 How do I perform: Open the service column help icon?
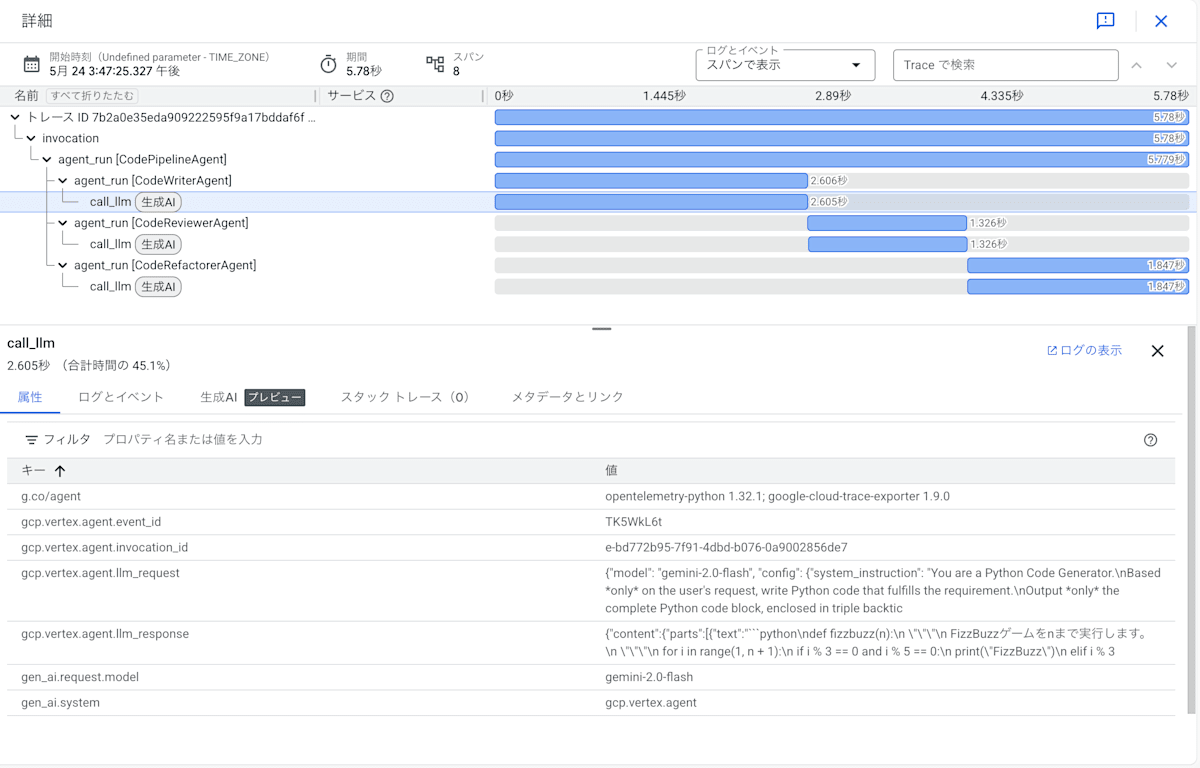387,96
